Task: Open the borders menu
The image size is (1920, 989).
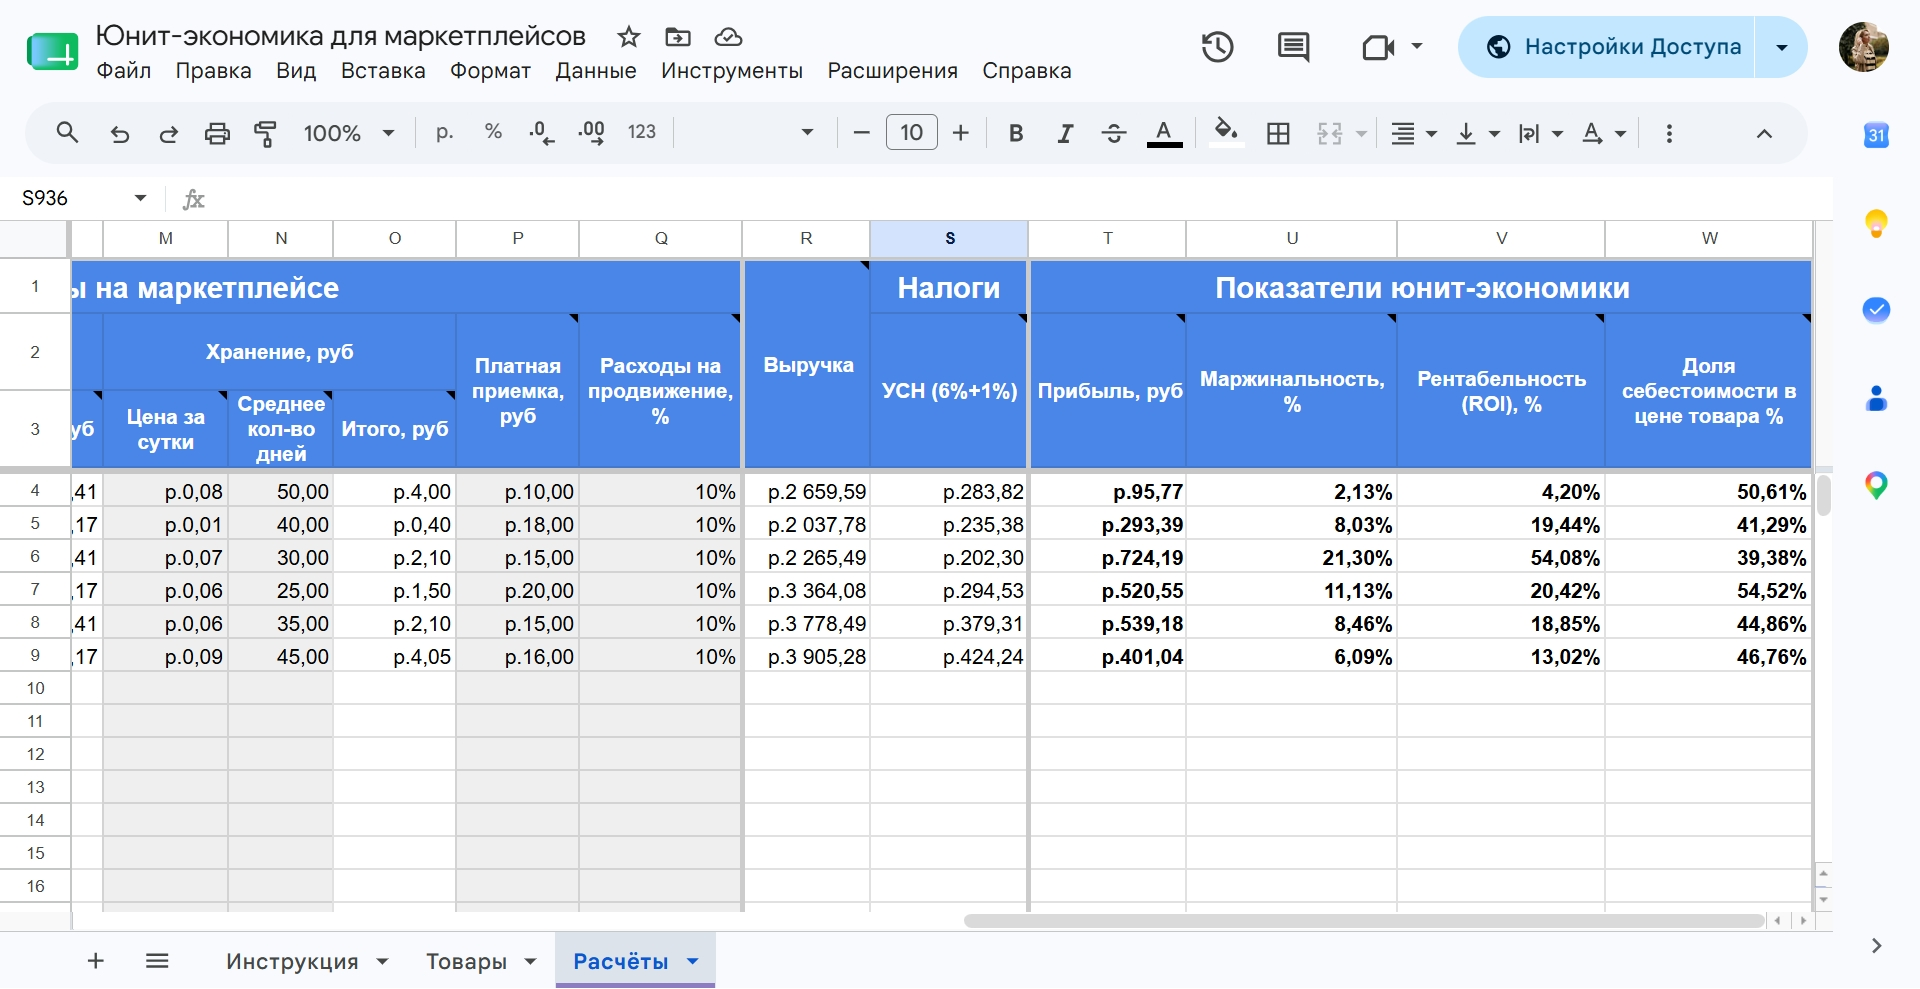Action: point(1278,133)
